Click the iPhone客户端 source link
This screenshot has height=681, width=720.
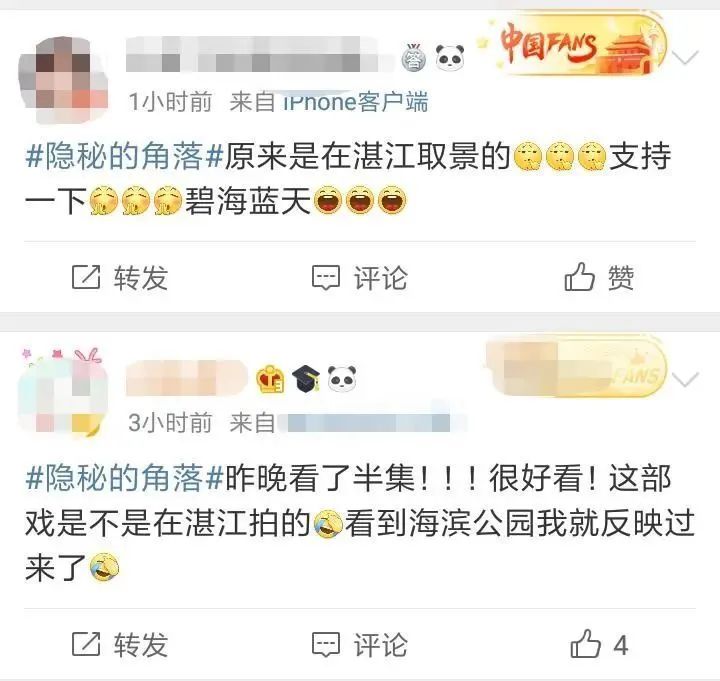tap(355, 102)
